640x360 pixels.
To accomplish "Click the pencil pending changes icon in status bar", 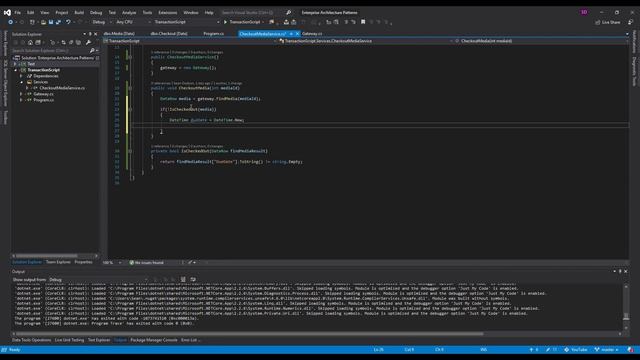I will point(548,350).
